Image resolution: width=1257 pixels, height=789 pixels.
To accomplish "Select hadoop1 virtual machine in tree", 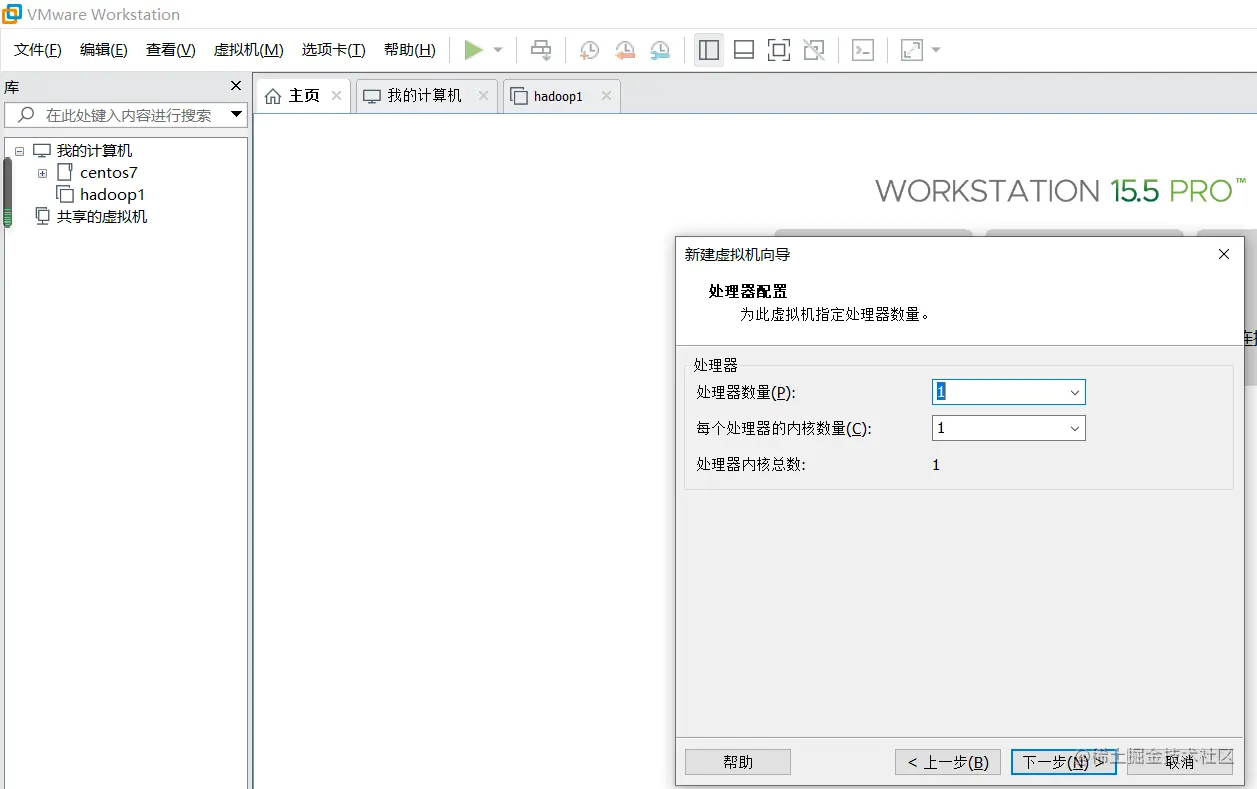I will click(x=113, y=195).
